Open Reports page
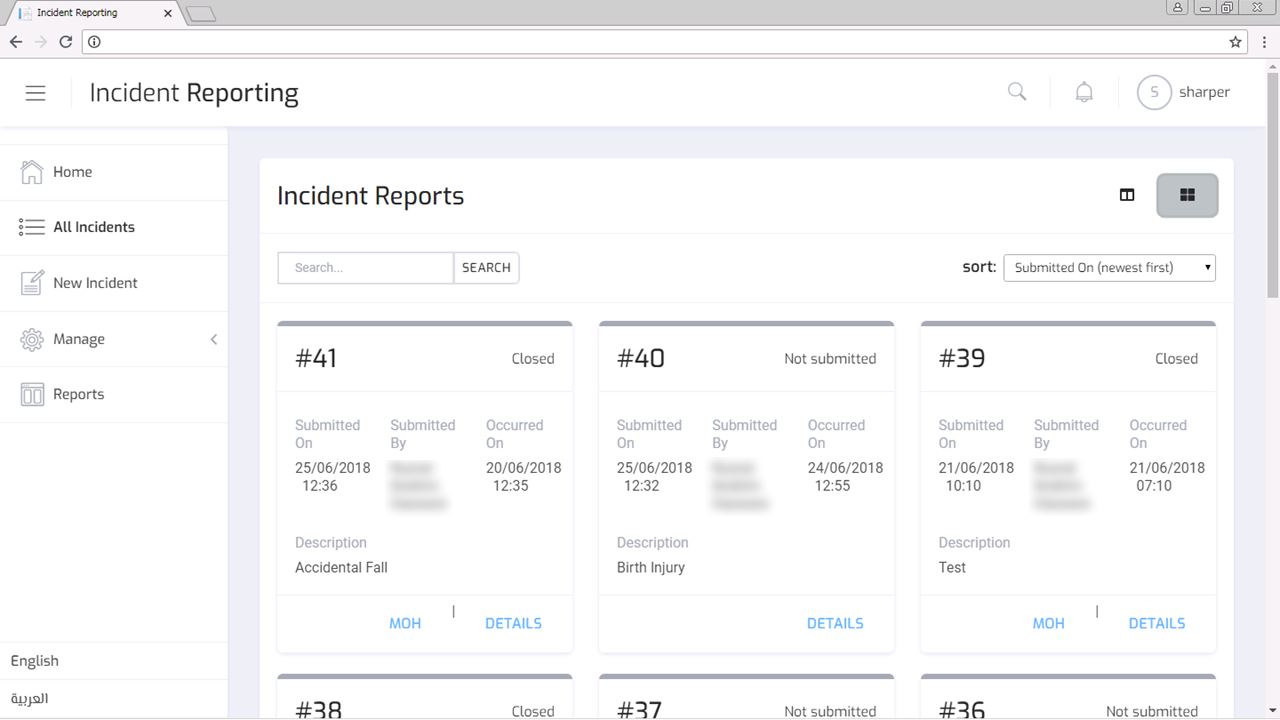1280x720 pixels. click(113, 394)
